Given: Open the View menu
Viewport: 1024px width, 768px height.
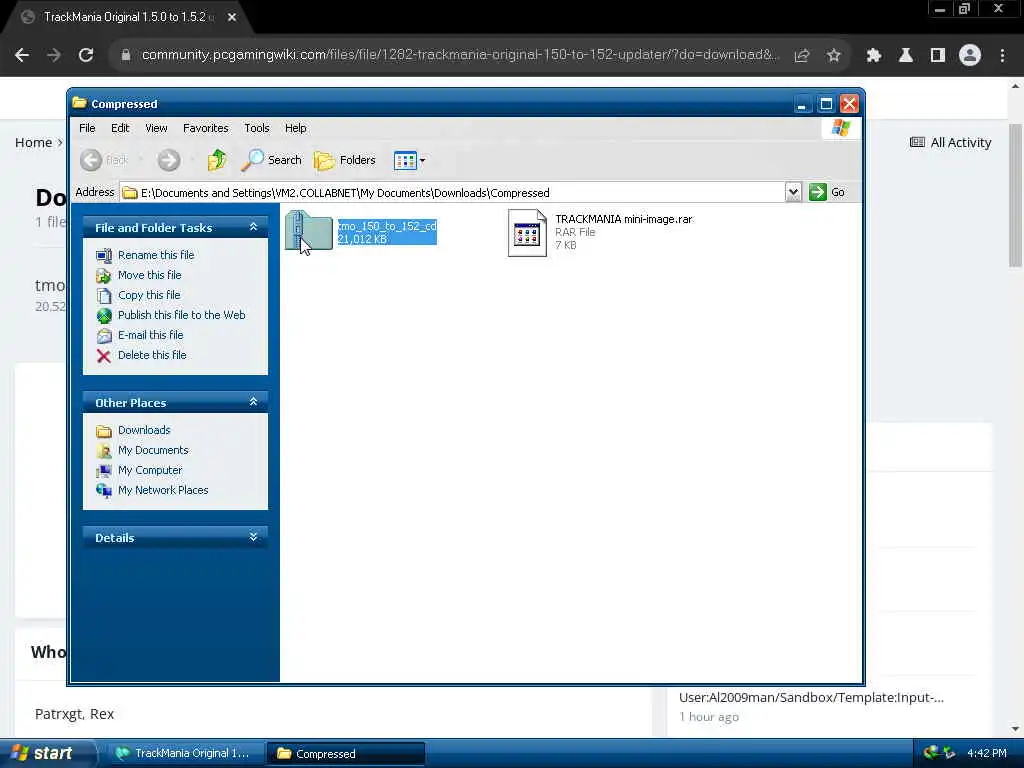Looking at the screenshot, I should pos(156,128).
